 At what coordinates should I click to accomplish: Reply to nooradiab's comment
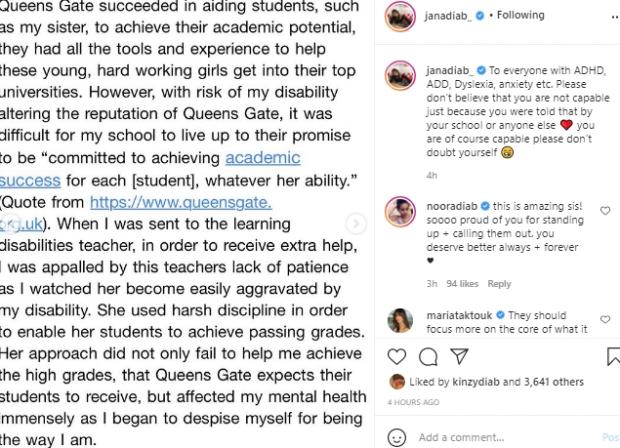pyautogui.click(x=499, y=284)
